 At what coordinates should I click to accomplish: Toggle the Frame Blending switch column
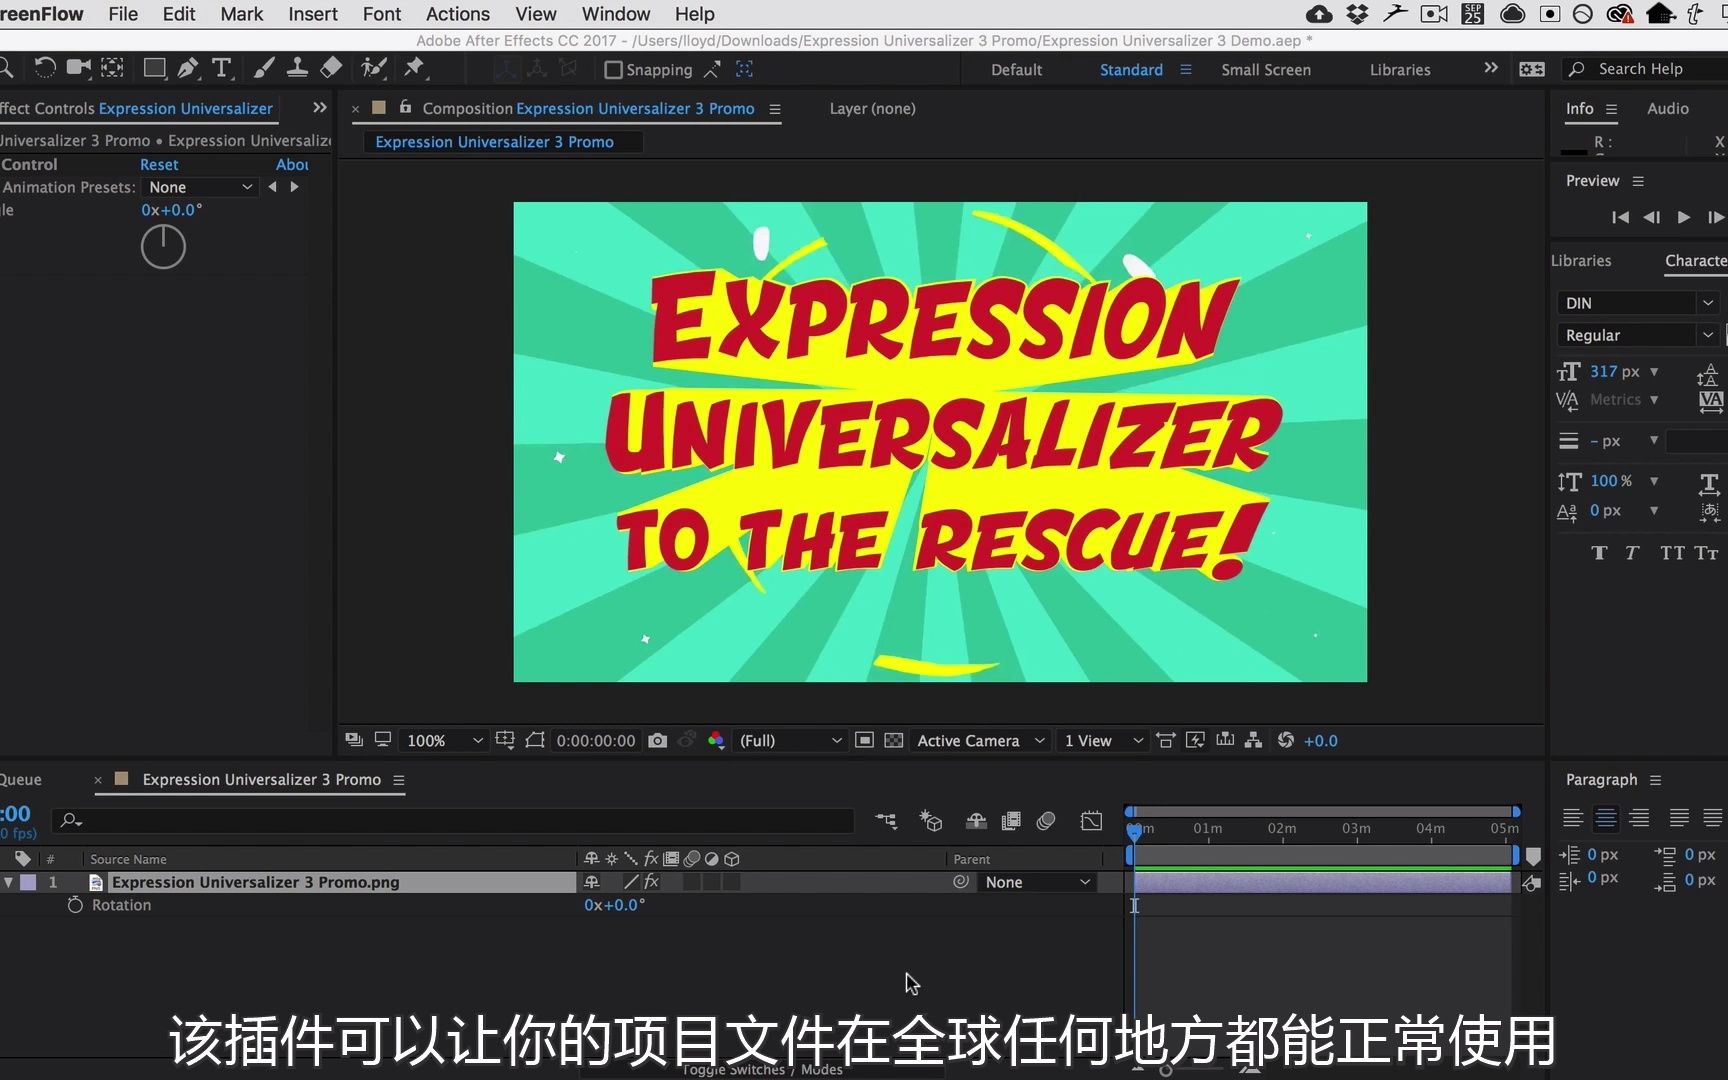[671, 858]
